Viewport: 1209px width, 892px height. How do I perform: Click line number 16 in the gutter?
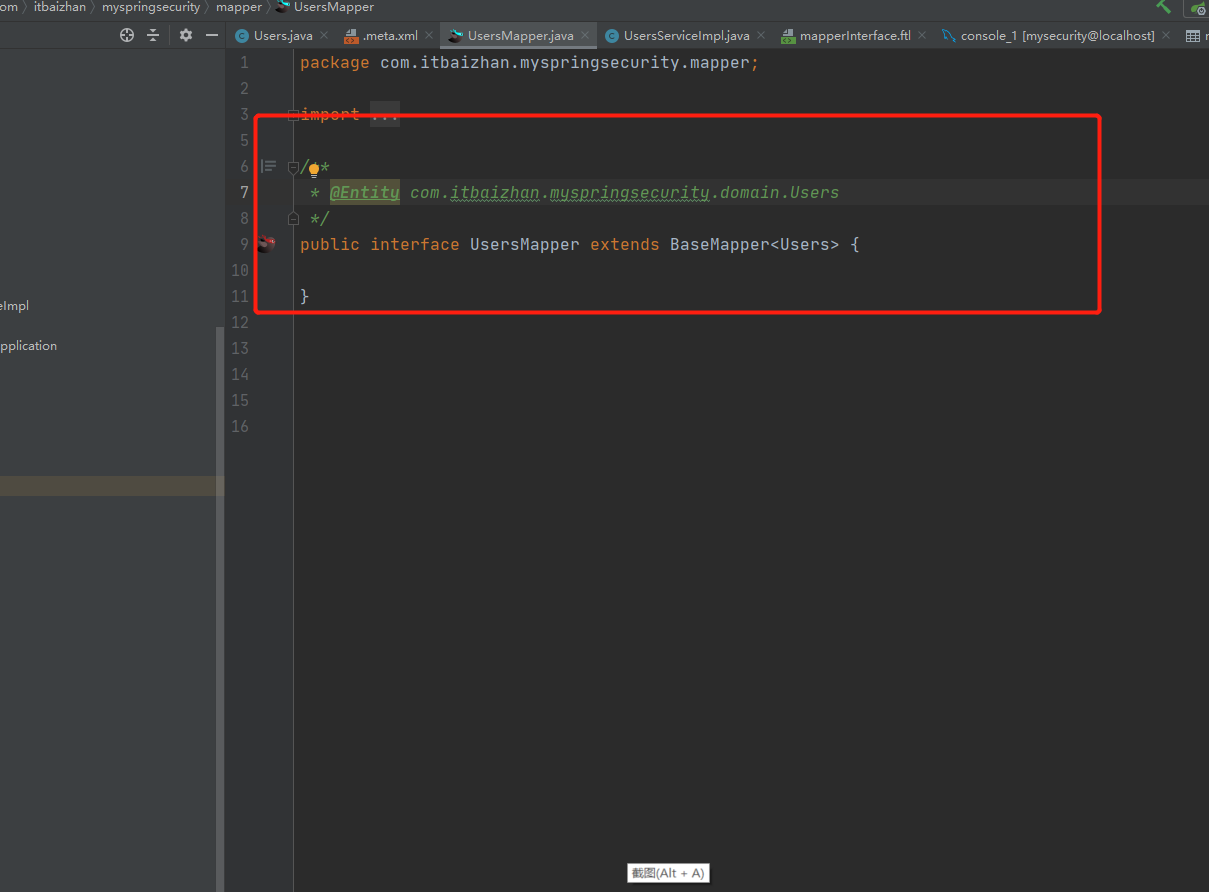tap(240, 426)
